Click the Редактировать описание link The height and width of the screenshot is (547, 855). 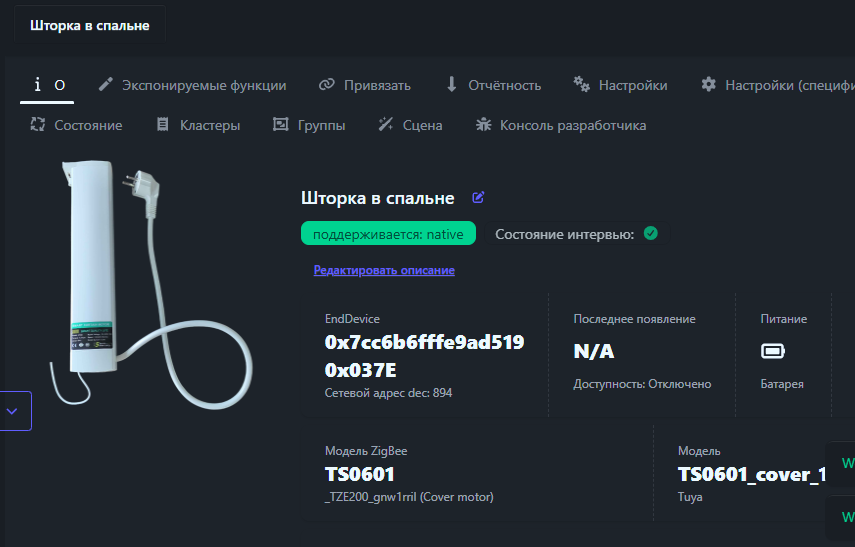(384, 271)
